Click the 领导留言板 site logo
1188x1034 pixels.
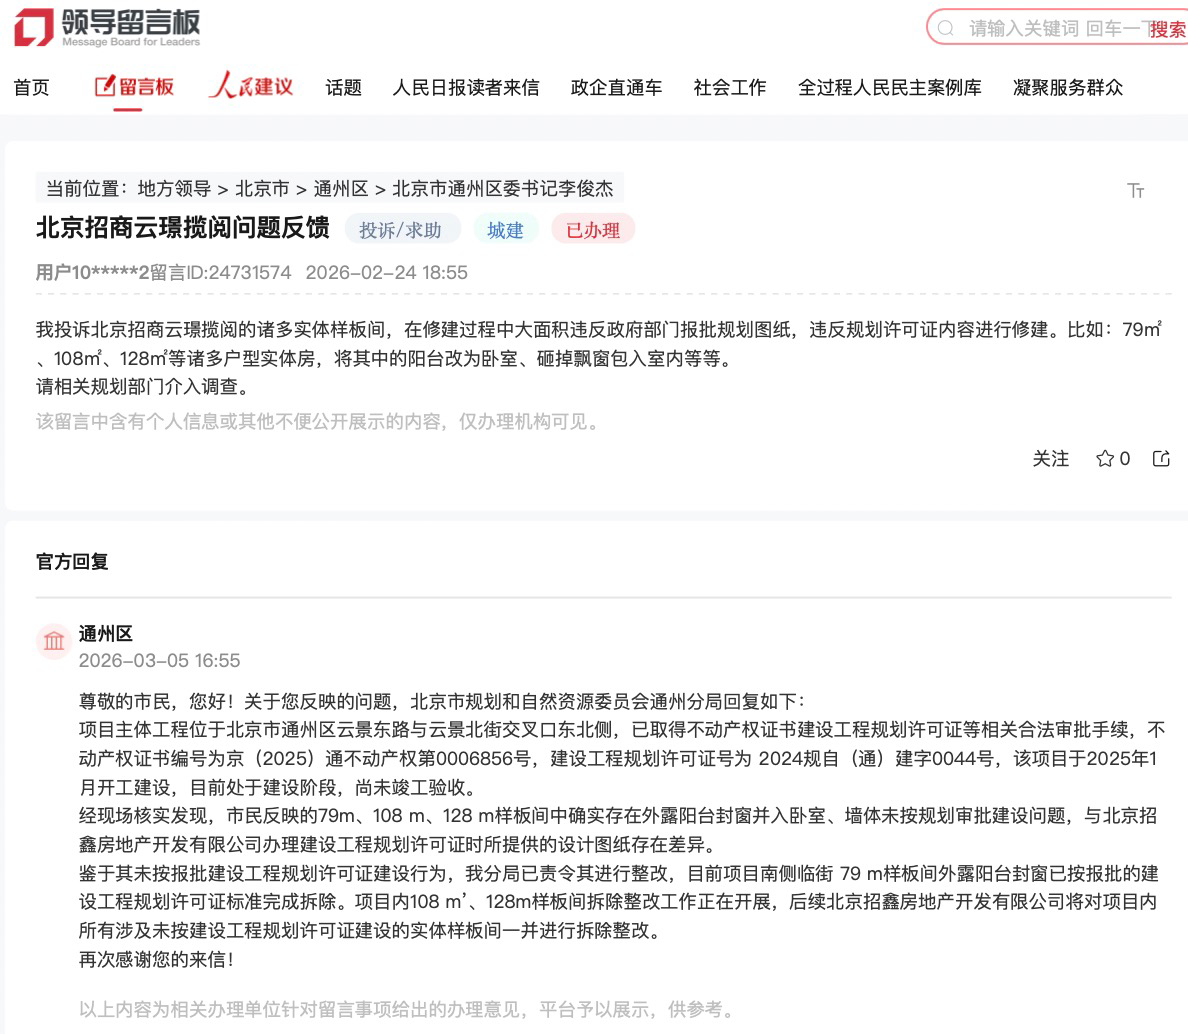[107, 27]
